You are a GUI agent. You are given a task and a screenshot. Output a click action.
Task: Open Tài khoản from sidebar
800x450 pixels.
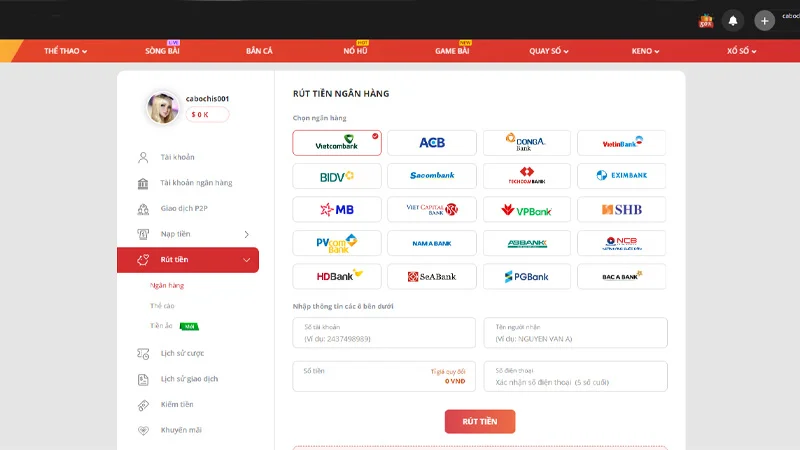pyautogui.click(x=177, y=157)
